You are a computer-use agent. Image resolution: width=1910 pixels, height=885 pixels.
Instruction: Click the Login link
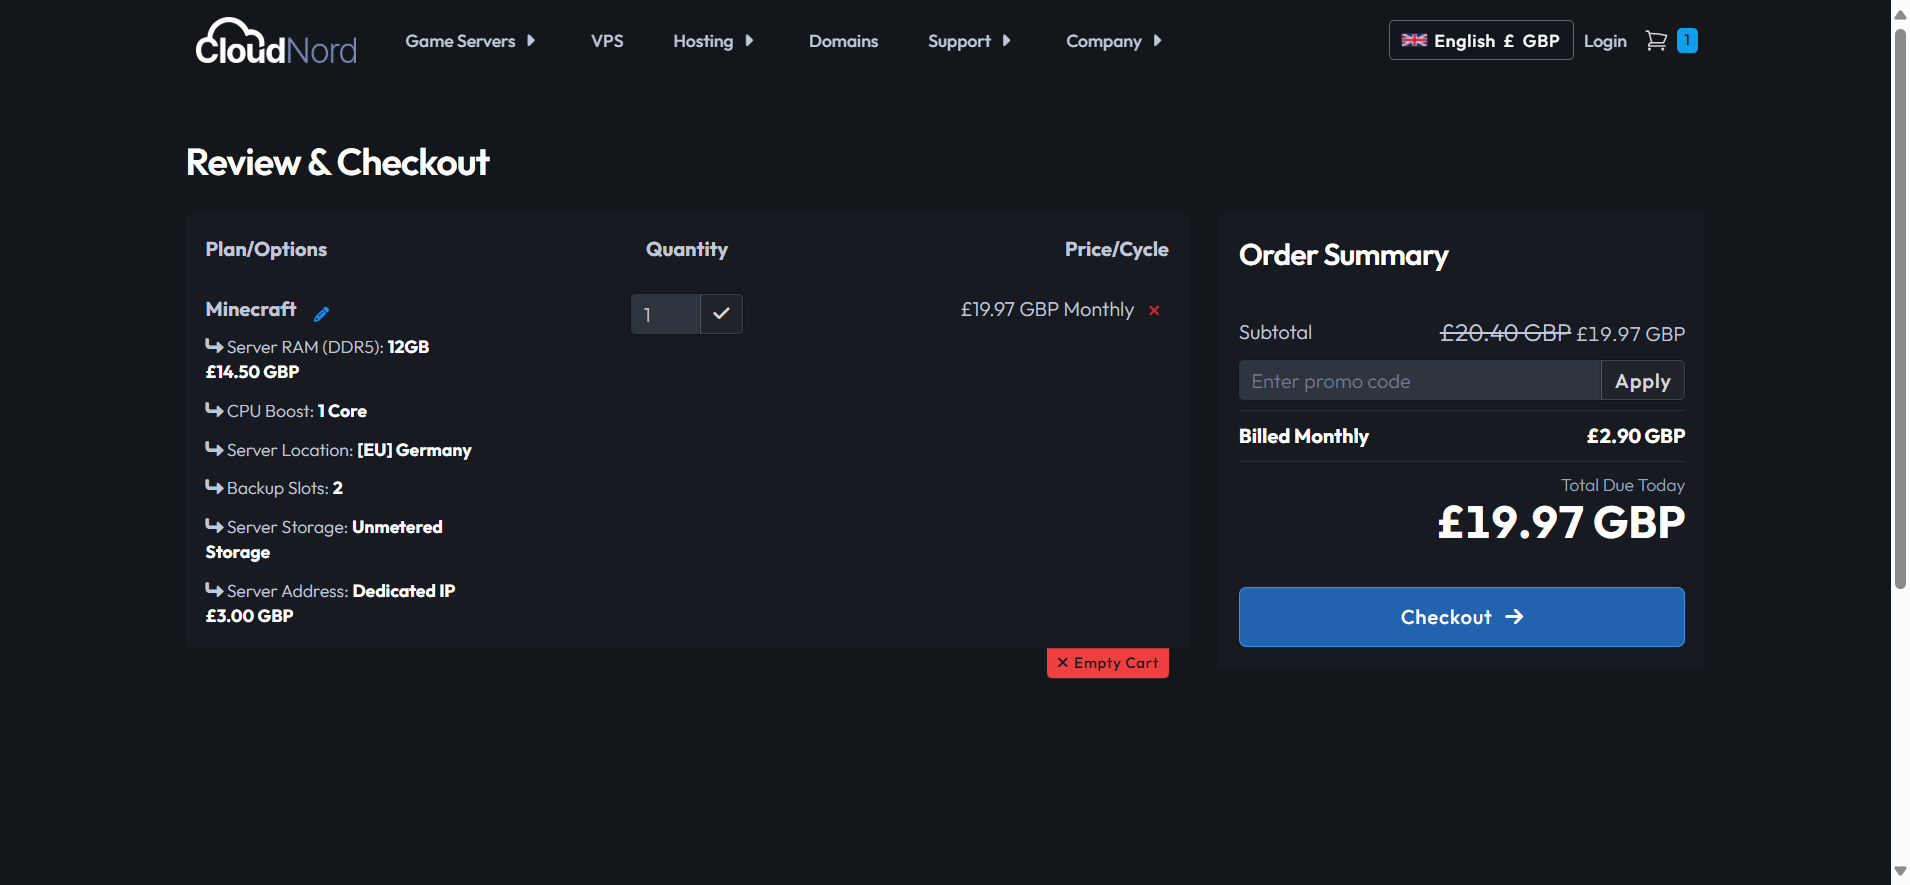1605,41
